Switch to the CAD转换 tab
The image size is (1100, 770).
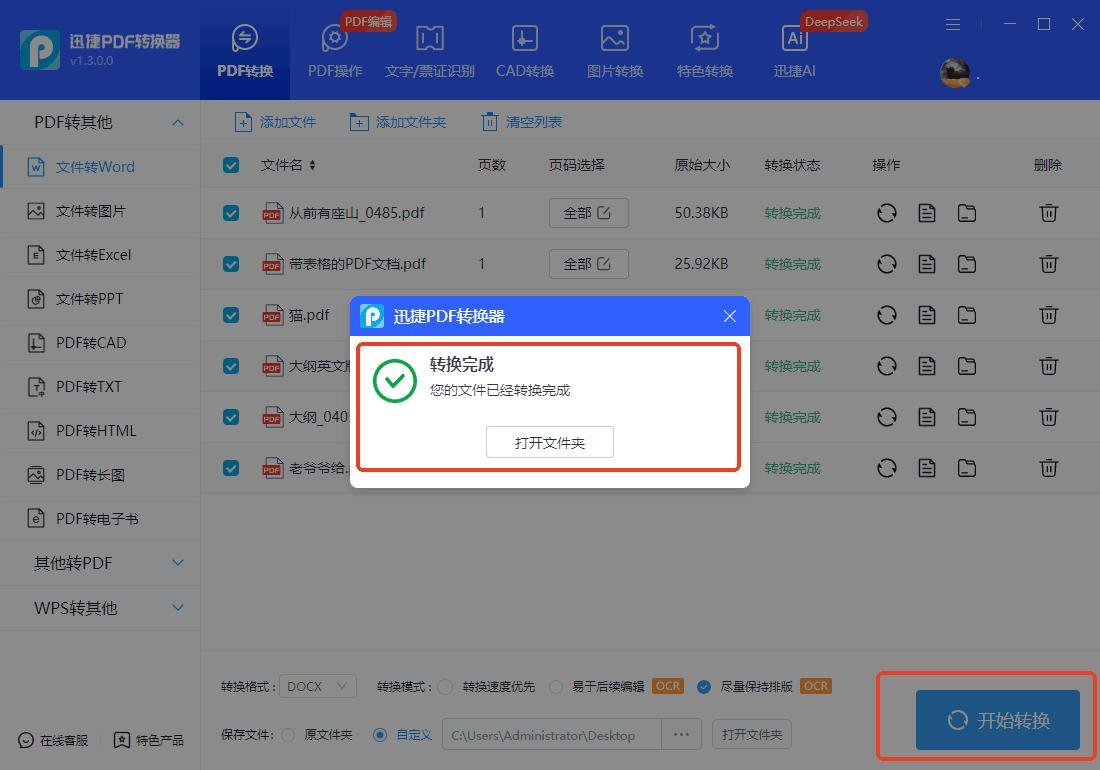coord(524,52)
